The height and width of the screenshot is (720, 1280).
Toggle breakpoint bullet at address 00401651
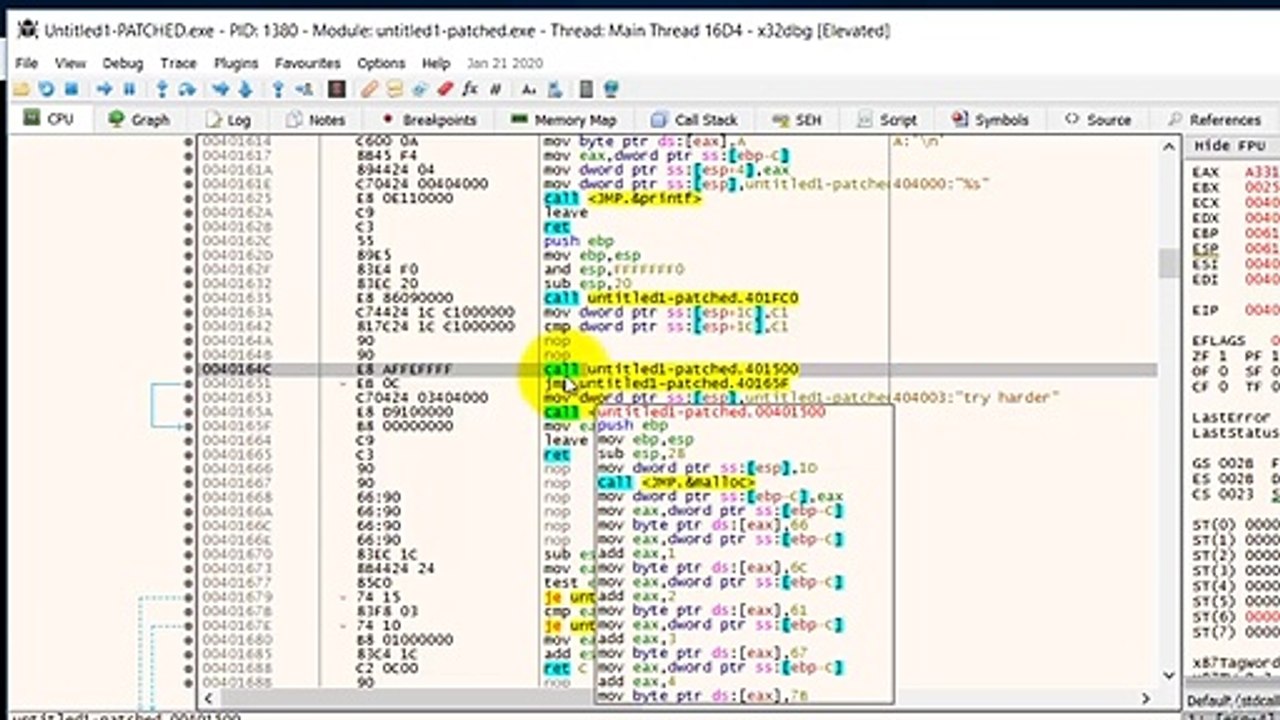click(189, 383)
